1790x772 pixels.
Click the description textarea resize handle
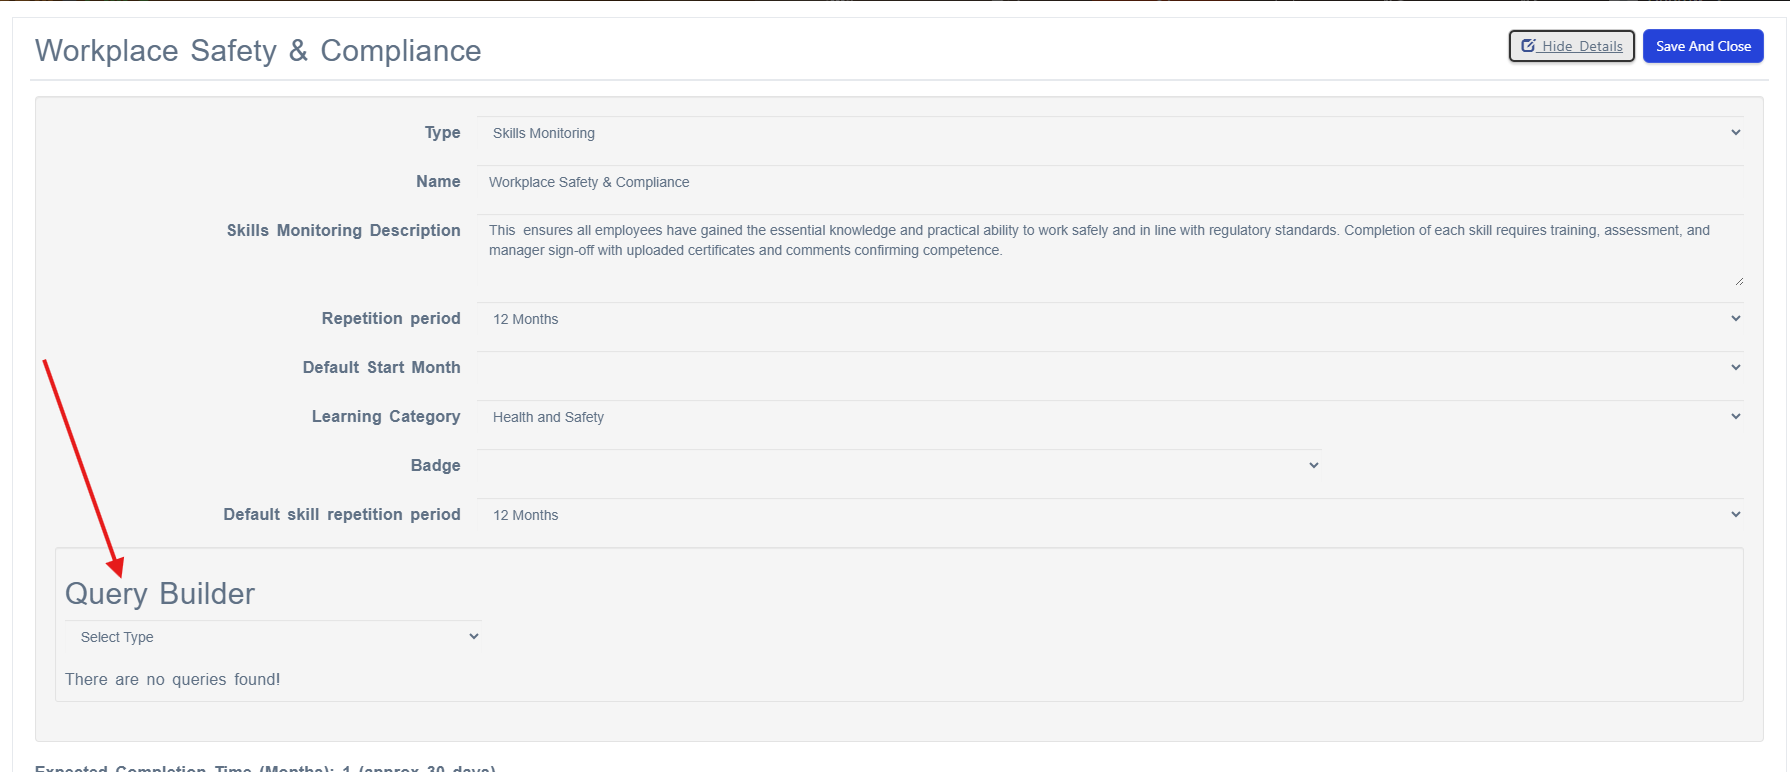click(1738, 281)
